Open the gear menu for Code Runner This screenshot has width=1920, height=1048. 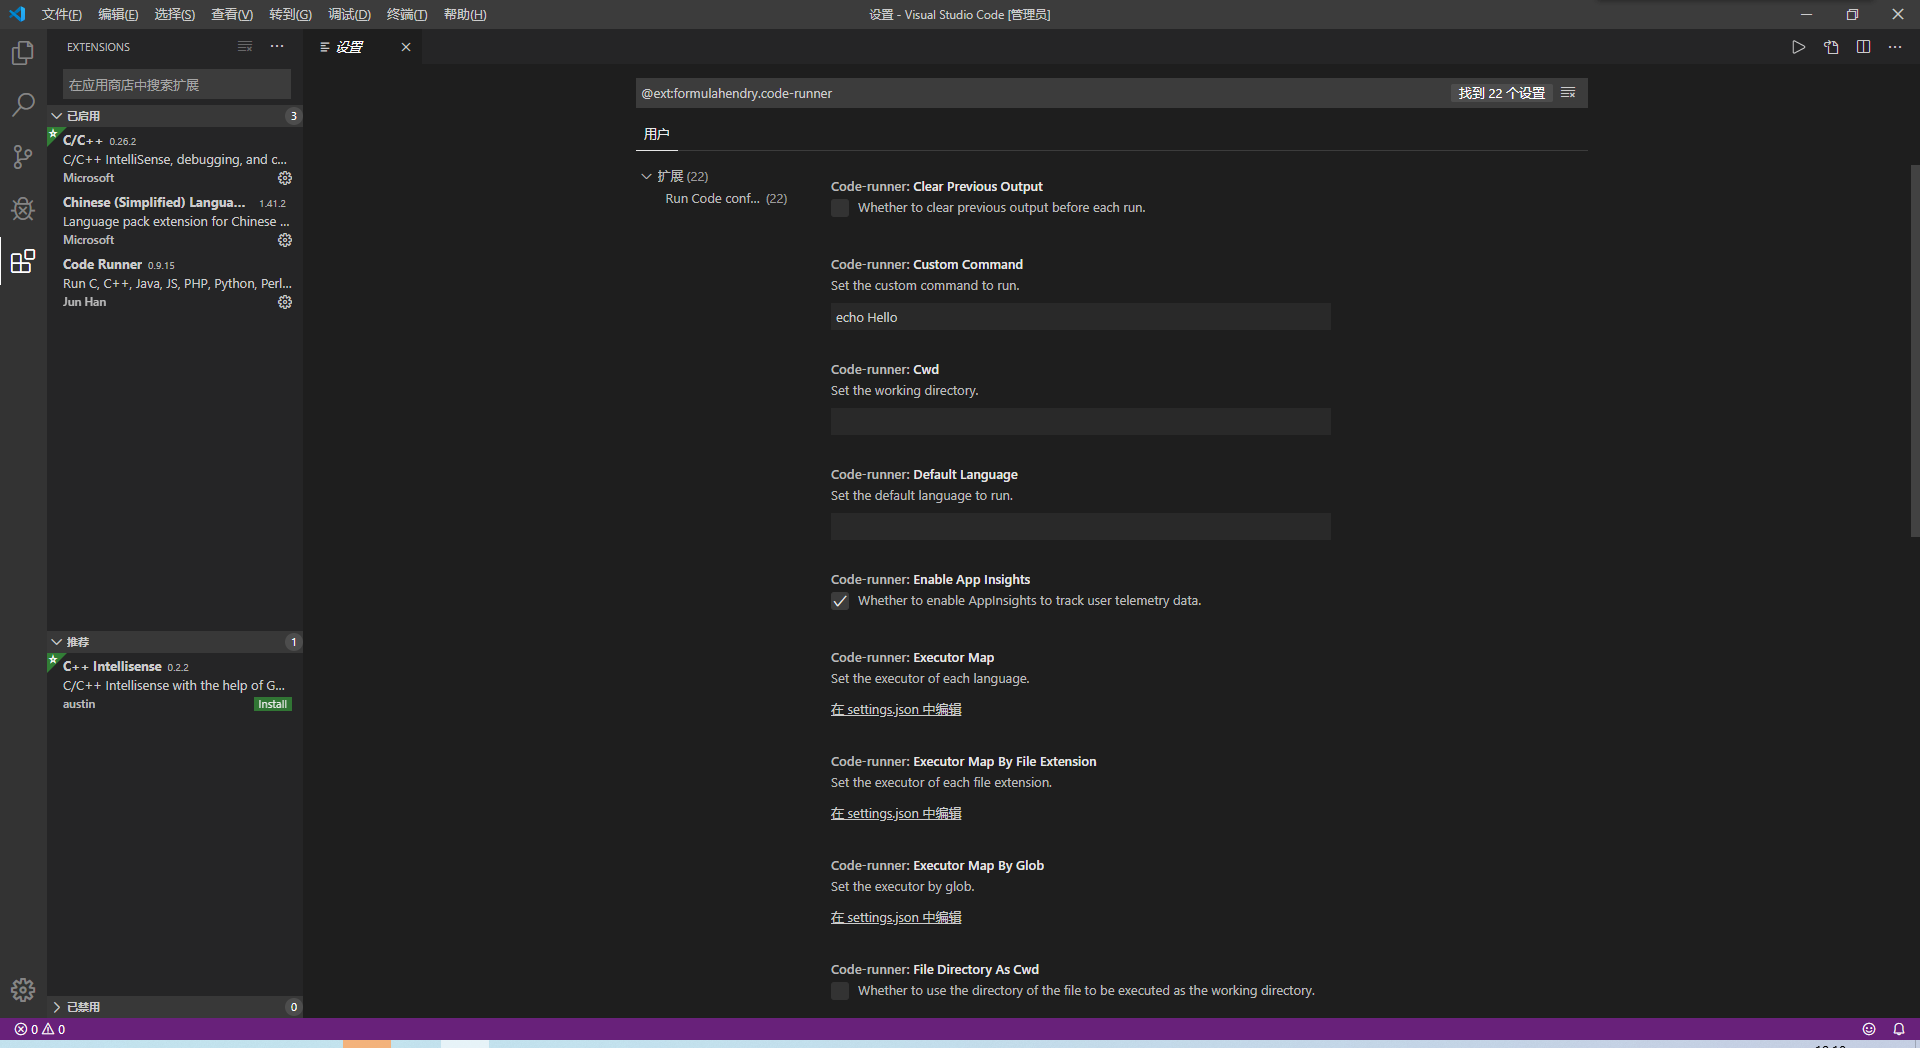285,302
